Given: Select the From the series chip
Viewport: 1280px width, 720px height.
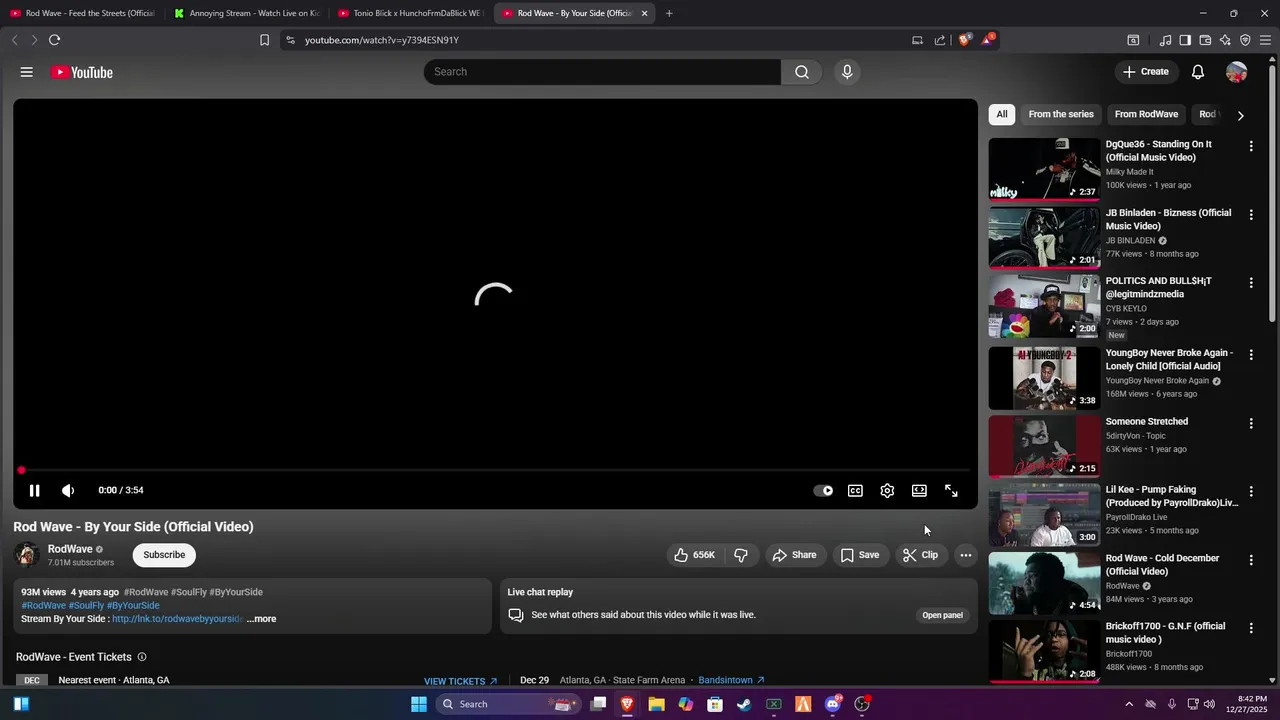Looking at the screenshot, I should pos(1061,114).
